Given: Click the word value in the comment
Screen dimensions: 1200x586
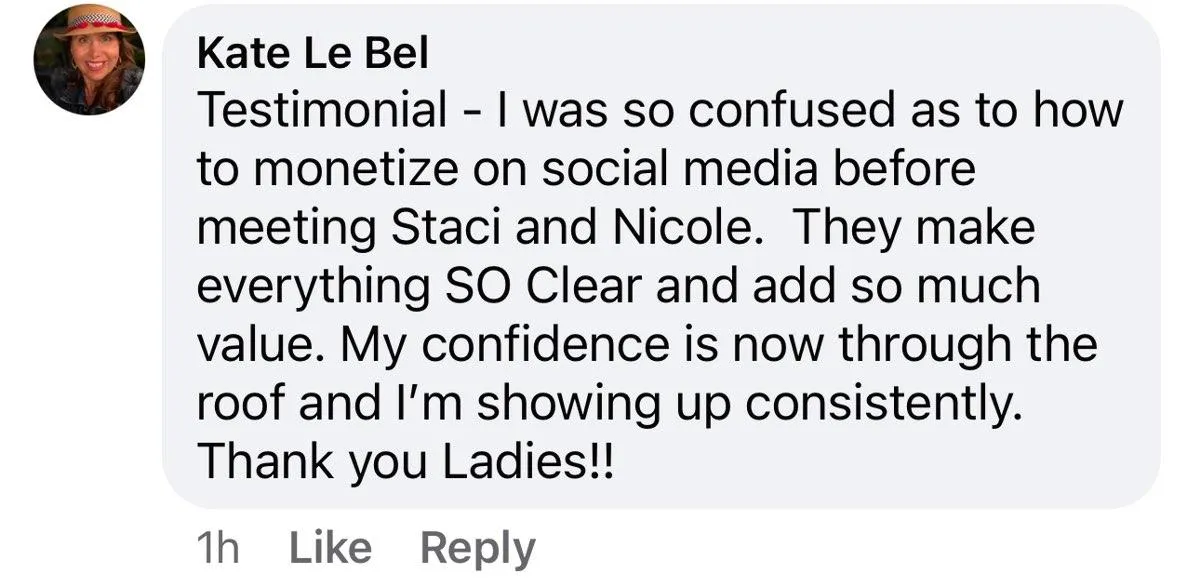Looking at the screenshot, I should tap(263, 345).
